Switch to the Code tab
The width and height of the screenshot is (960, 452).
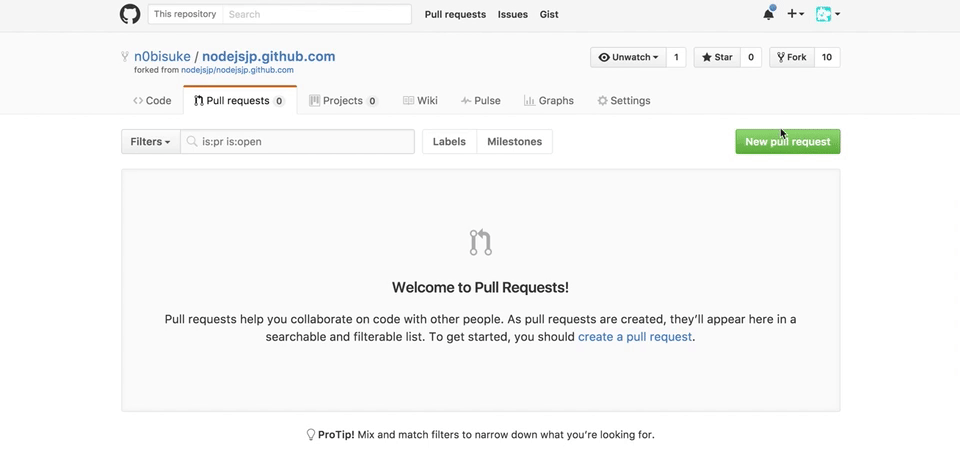tap(152, 100)
